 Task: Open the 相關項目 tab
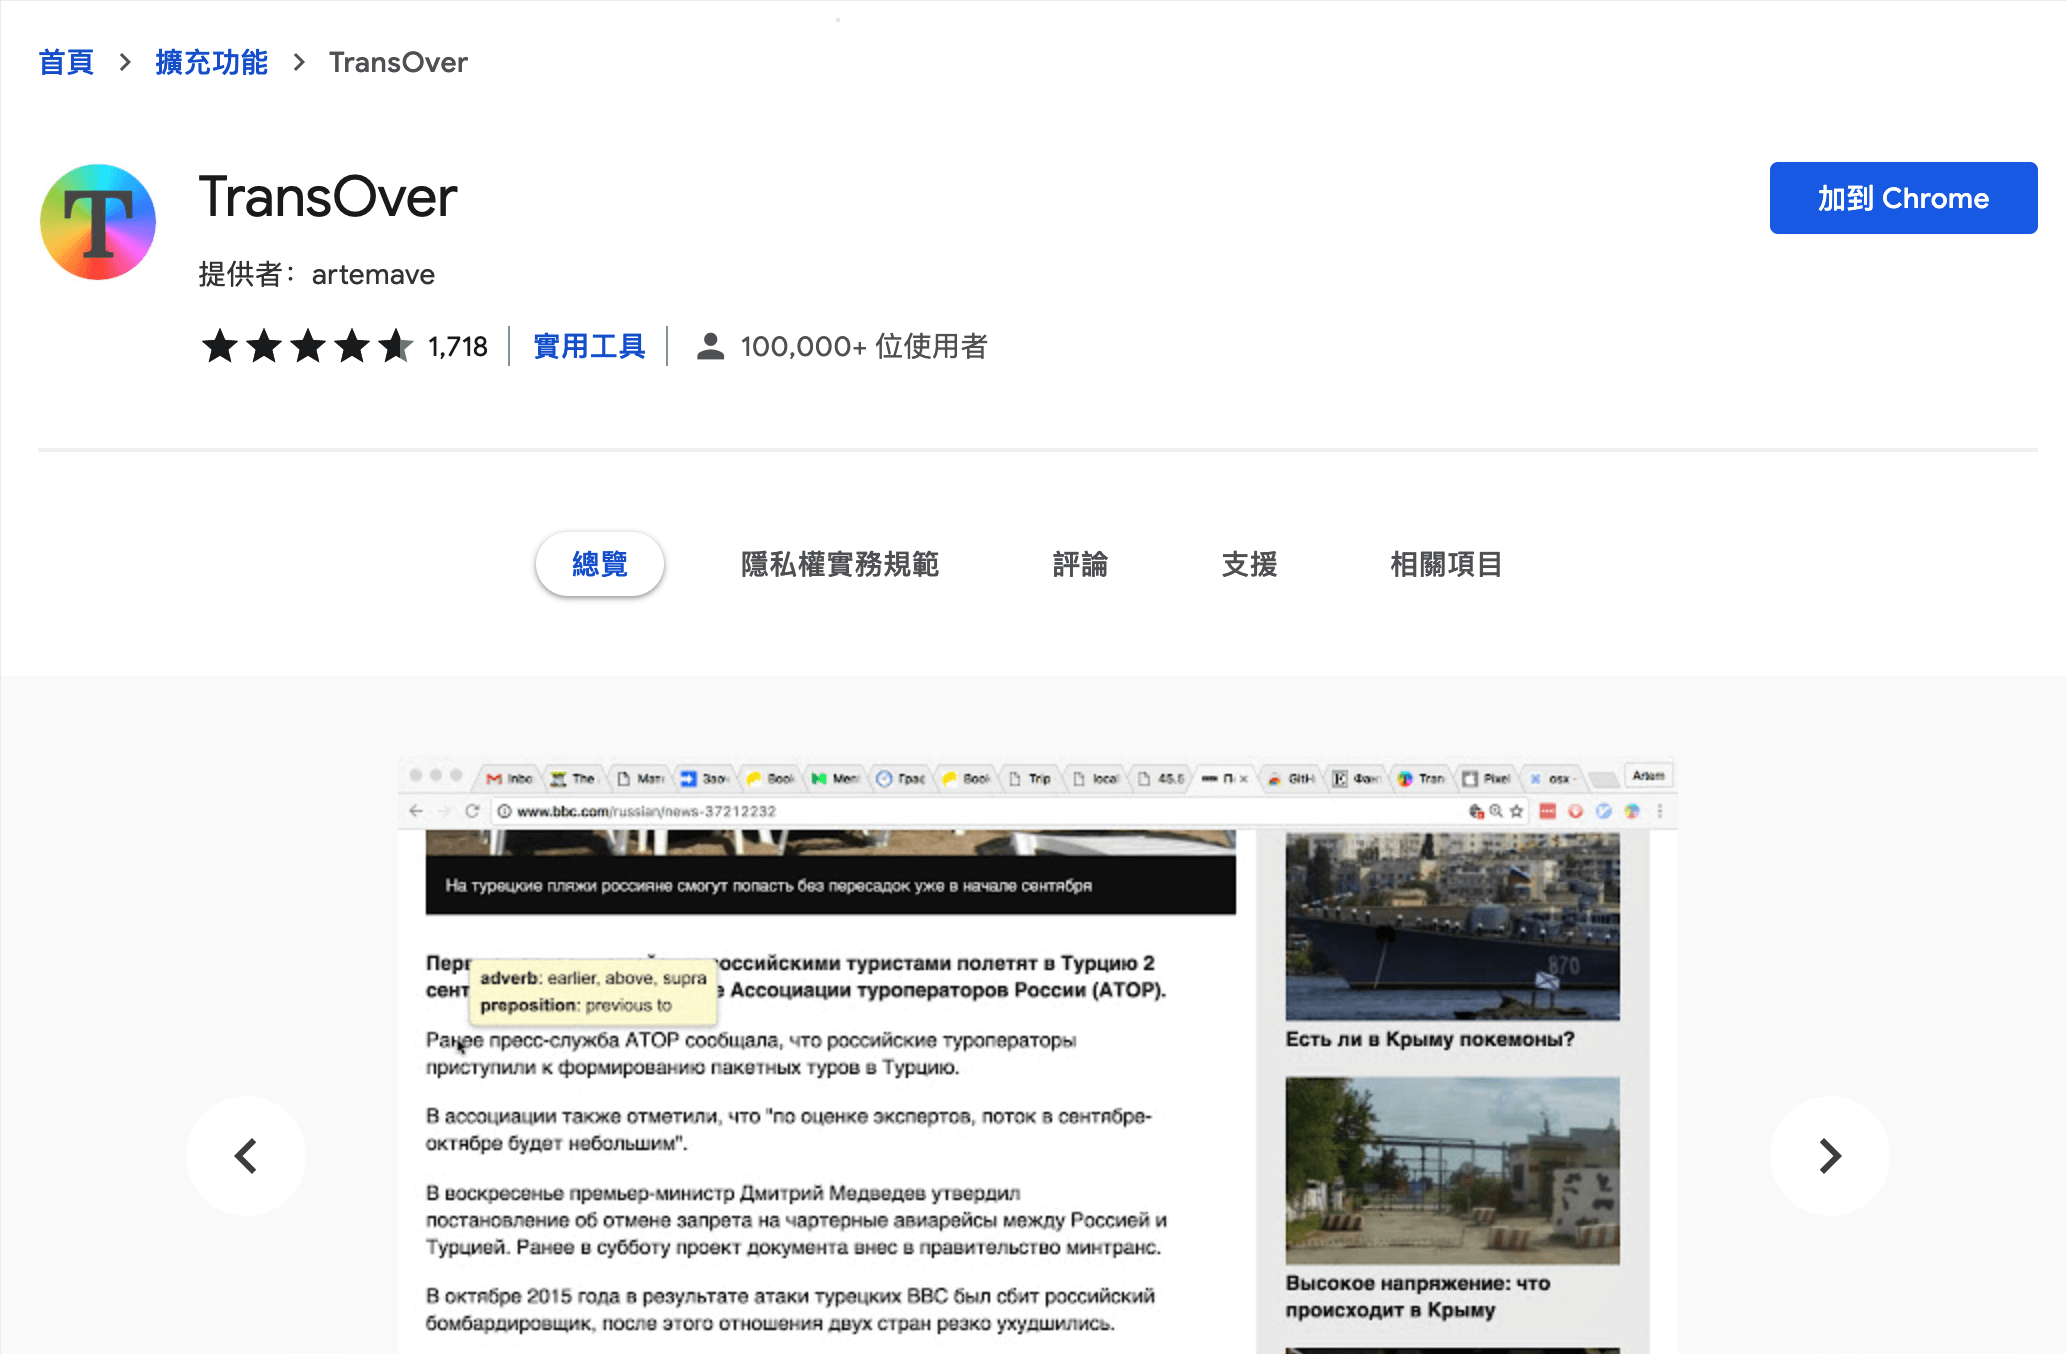[1445, 564]
